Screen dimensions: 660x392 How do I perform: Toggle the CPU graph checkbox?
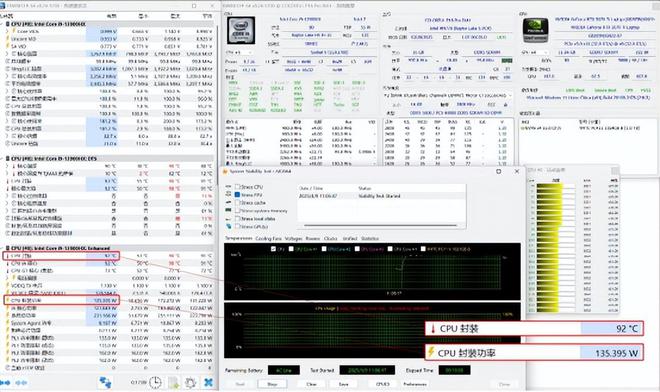click(x=274, y=249)
